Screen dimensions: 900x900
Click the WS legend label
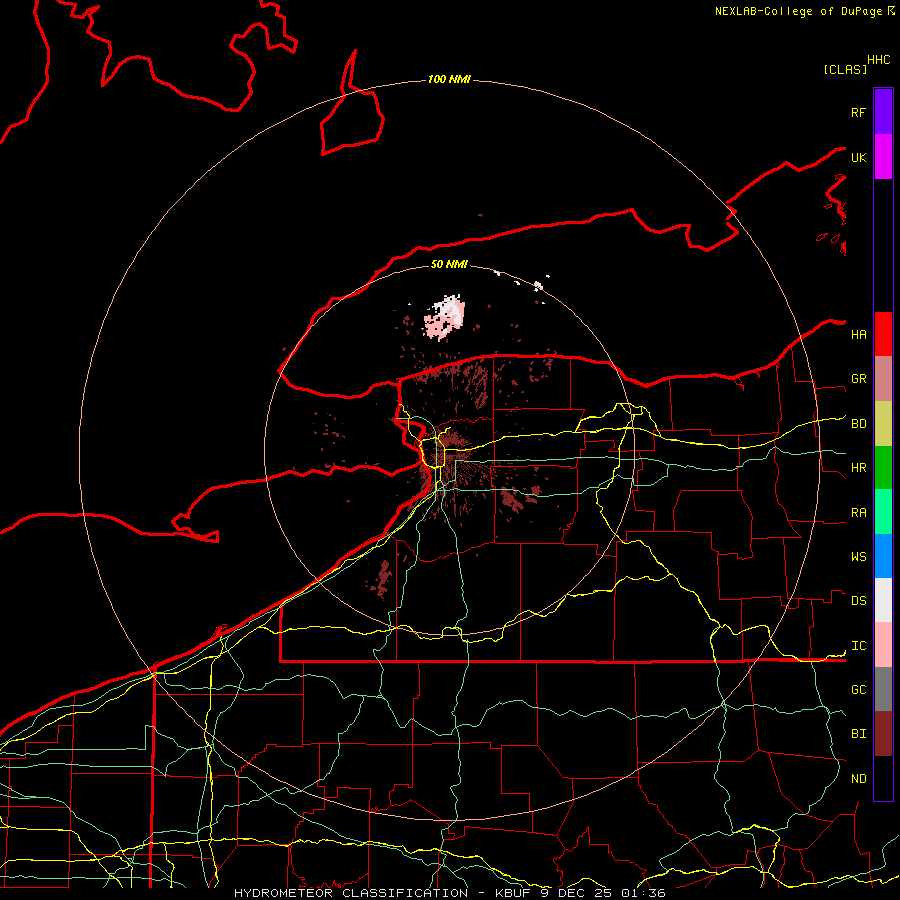coord(858,557)
